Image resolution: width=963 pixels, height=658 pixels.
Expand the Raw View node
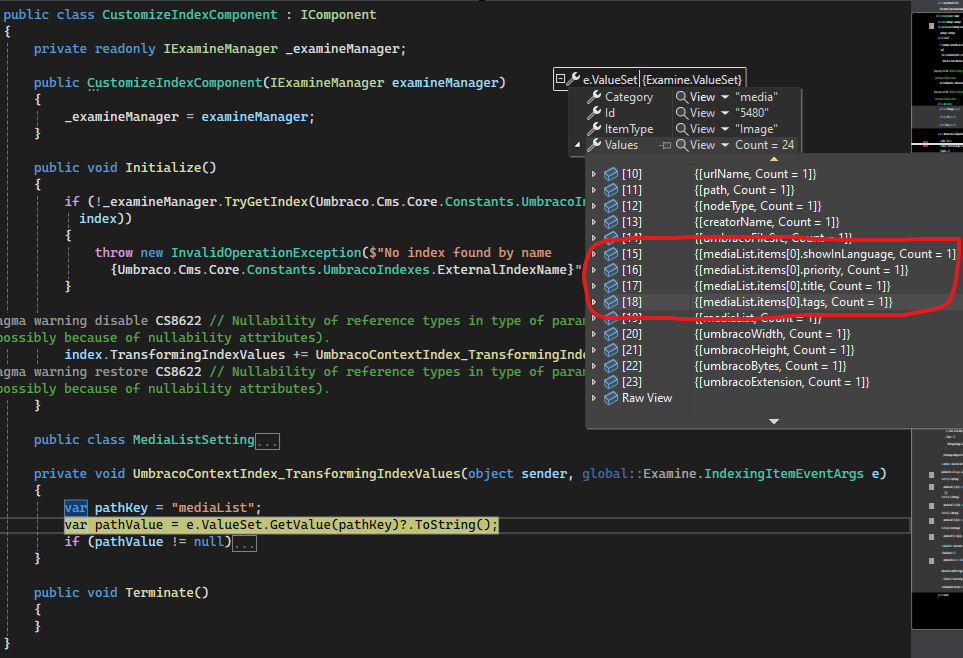pyautogui.click(x=594, y=398)
